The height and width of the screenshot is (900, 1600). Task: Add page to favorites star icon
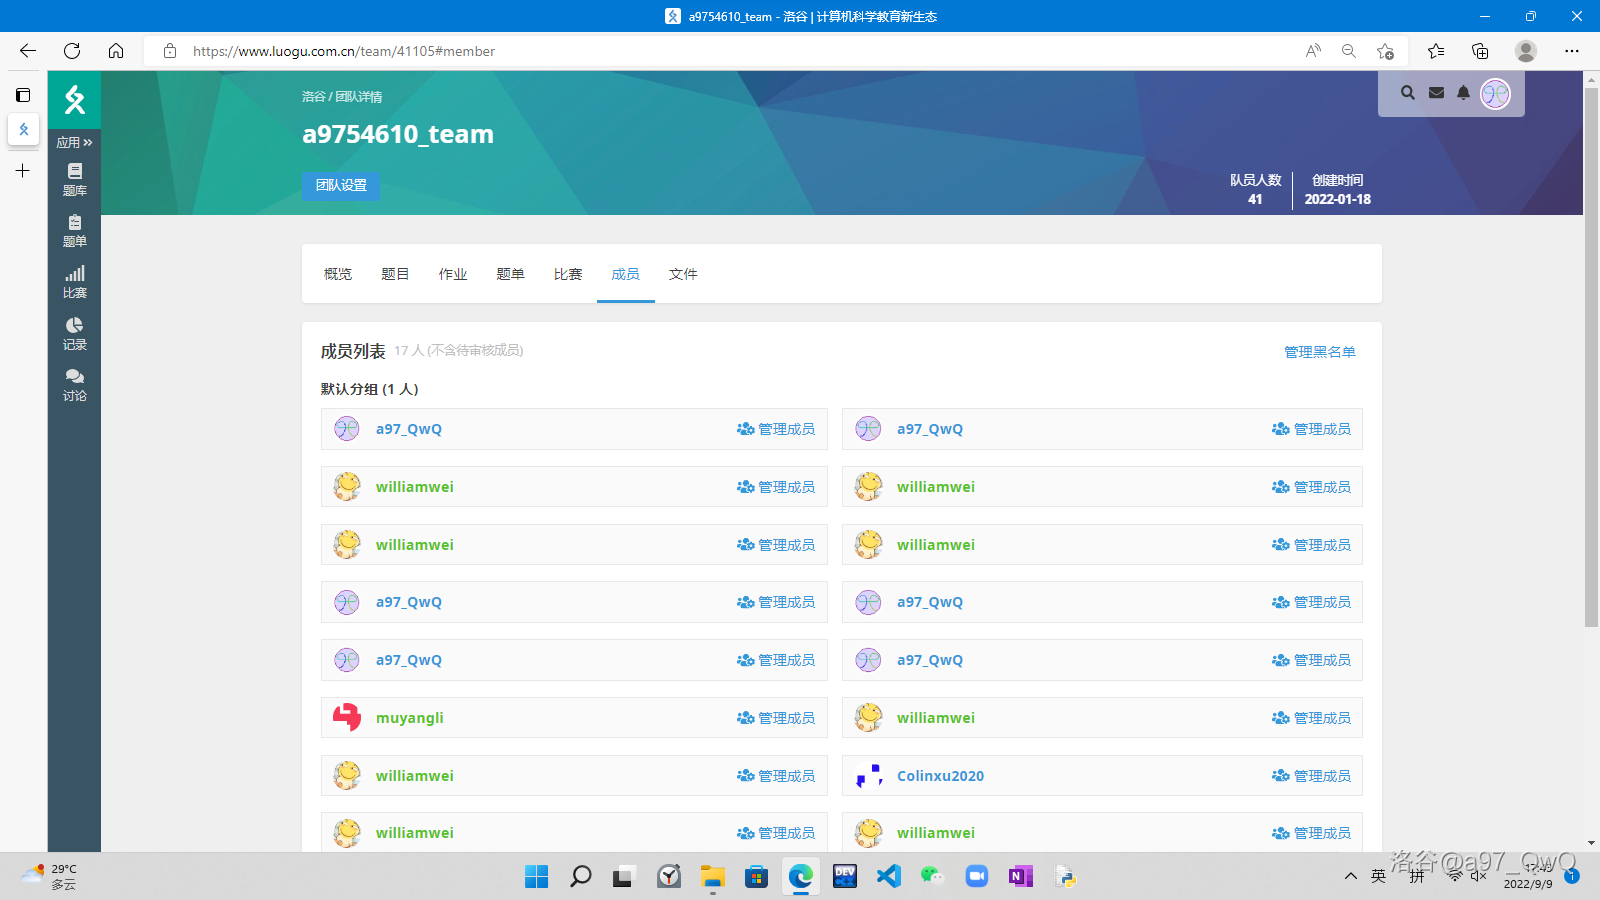tap(1385, 51)
